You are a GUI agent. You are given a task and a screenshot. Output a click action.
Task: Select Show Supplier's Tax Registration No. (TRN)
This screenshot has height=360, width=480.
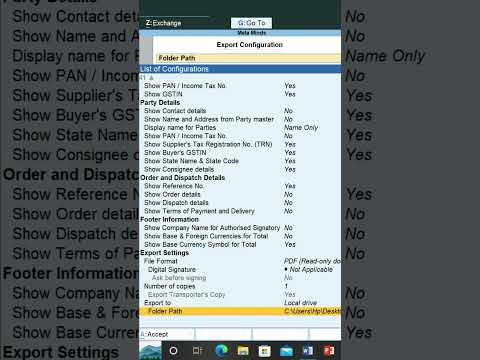(x=208, y=144)
